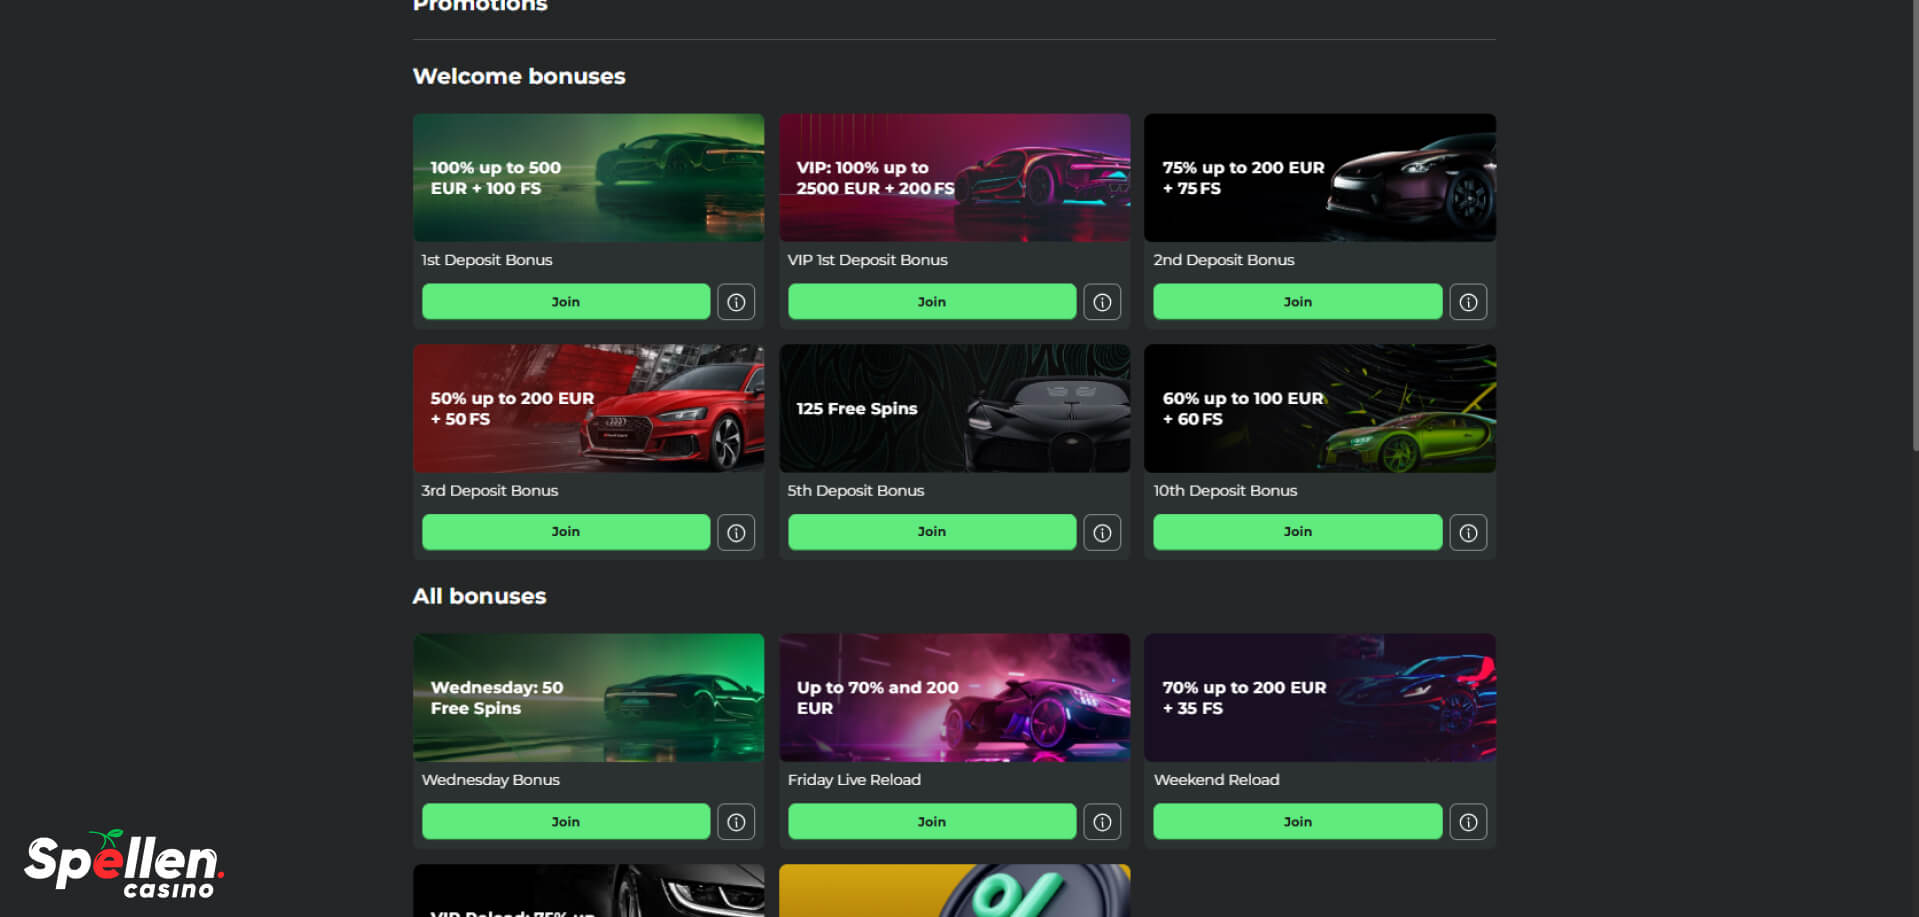Join the 1st Deposit Bonus promotion
1919x917 pixels.
pyautogui.click(x=565, y=301)
